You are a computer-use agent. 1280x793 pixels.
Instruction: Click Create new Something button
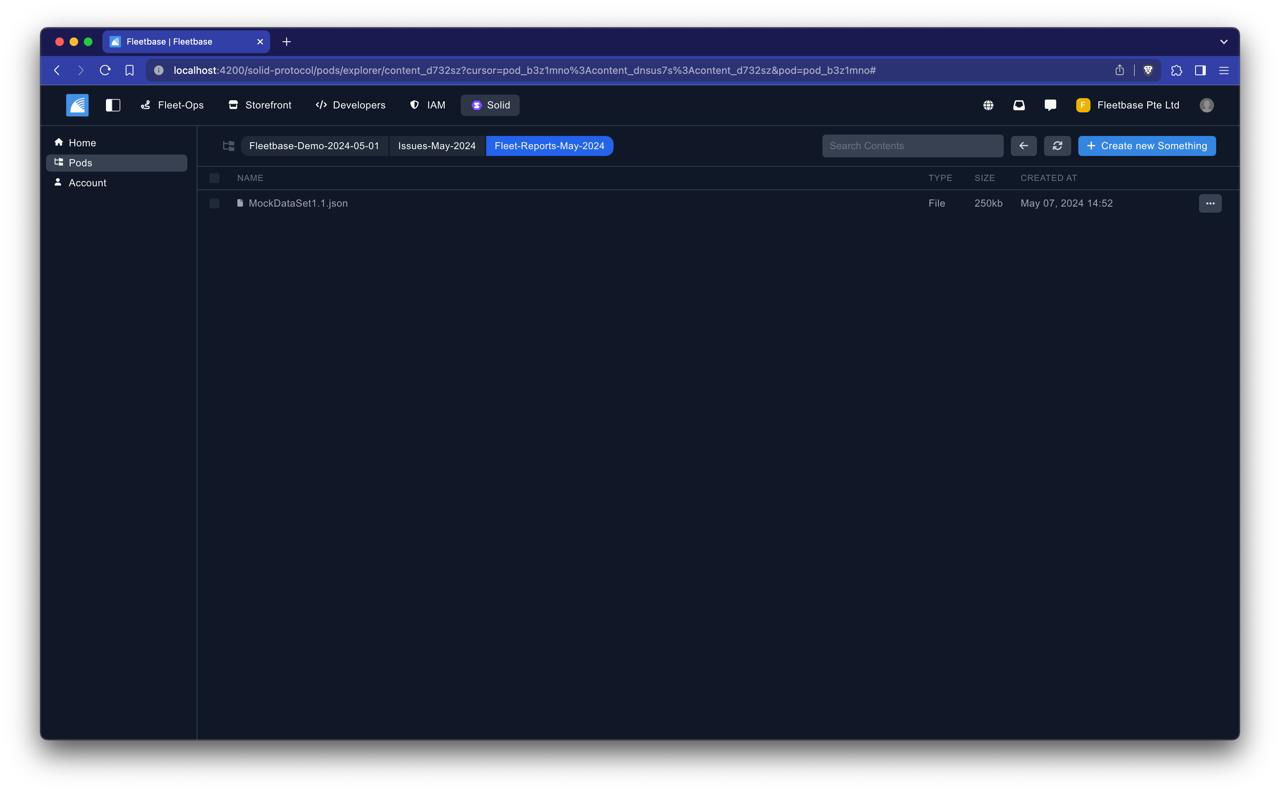pyautogui.click(x=1147, y=146)
